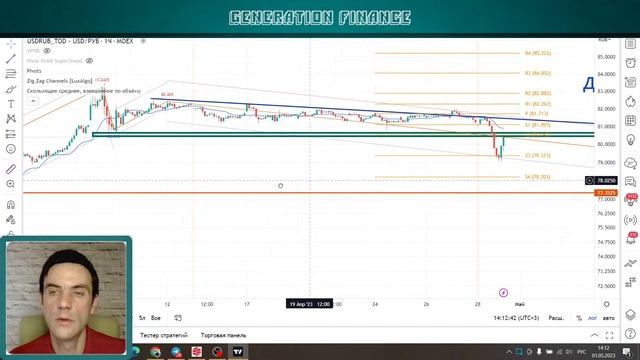Click the plus button on crosshair price label
This screenshot has width=640, height=360.
tap(589, 180)
